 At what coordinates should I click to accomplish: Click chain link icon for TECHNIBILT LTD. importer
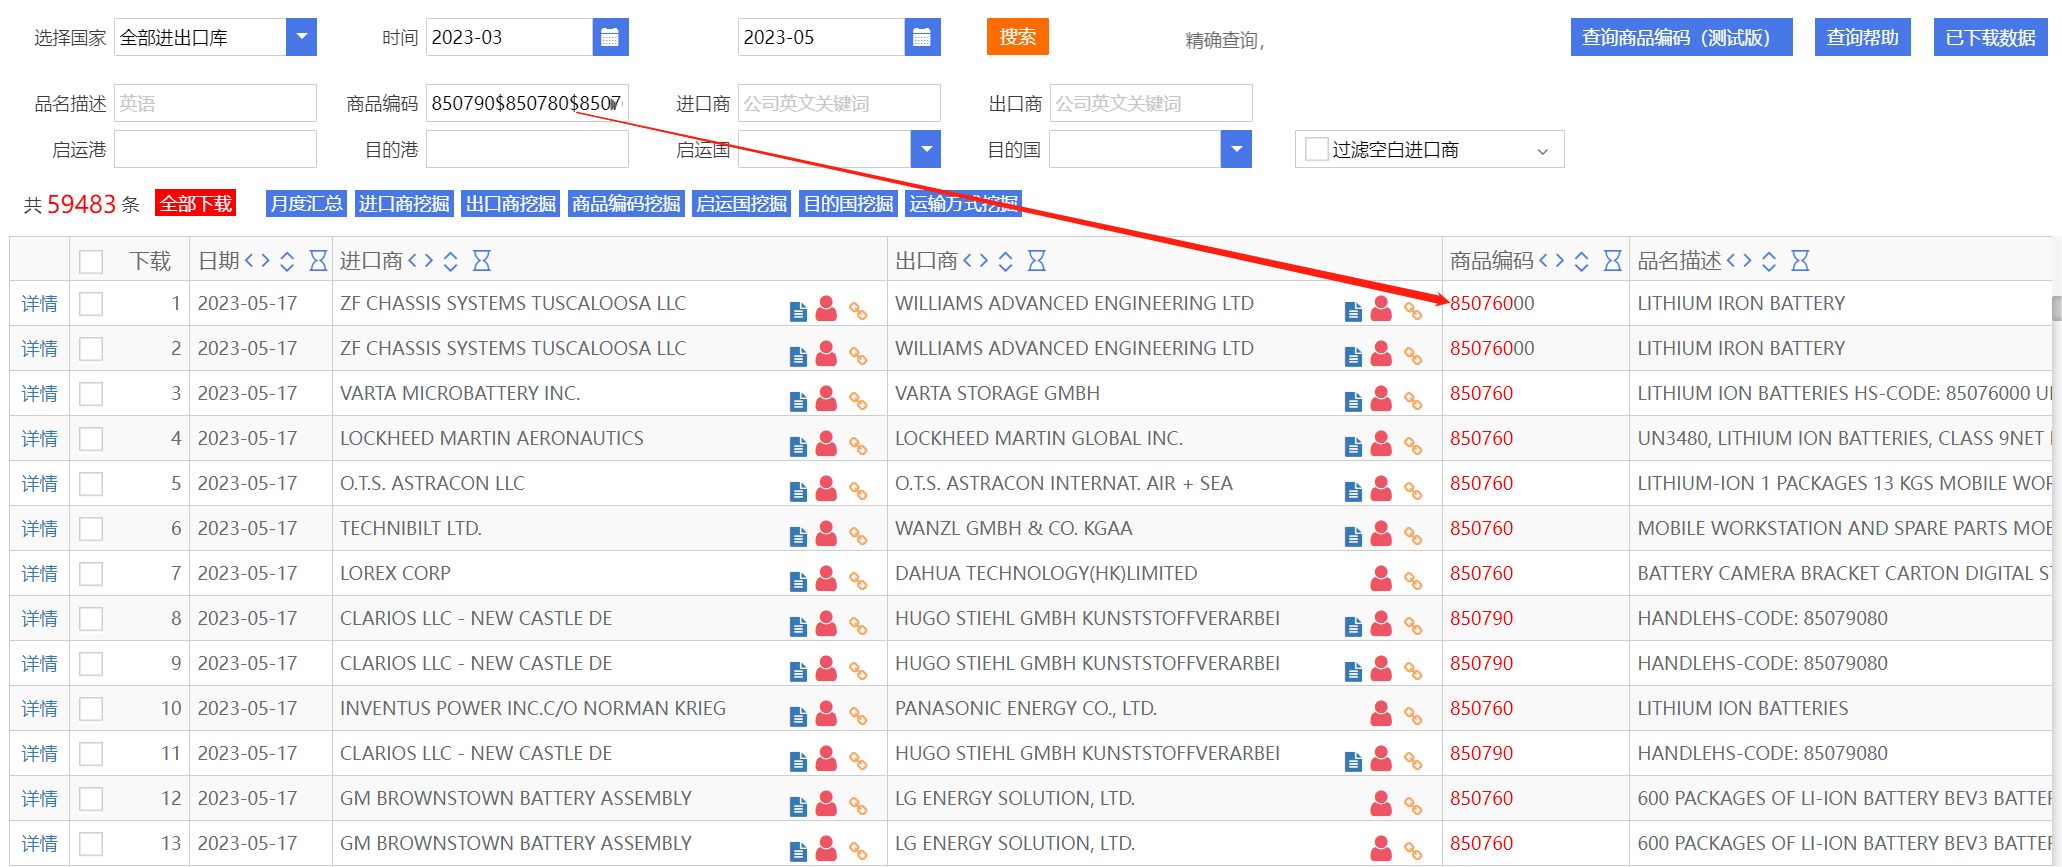point(858,535)
